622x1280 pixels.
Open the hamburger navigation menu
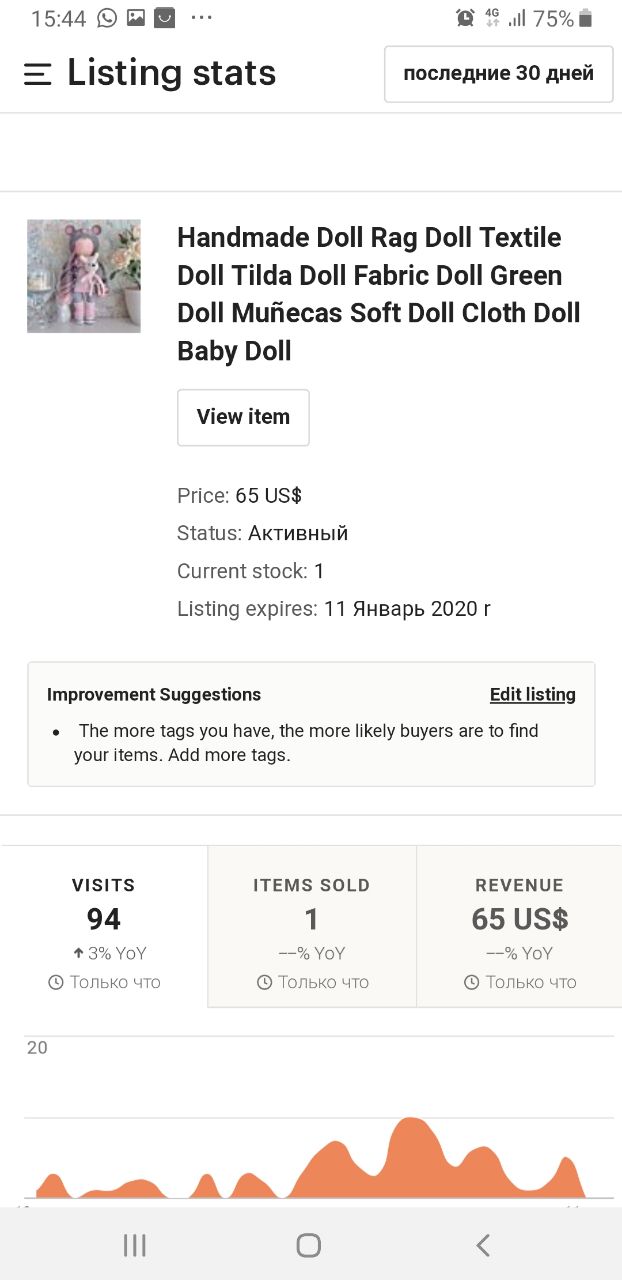click(38, 74)
